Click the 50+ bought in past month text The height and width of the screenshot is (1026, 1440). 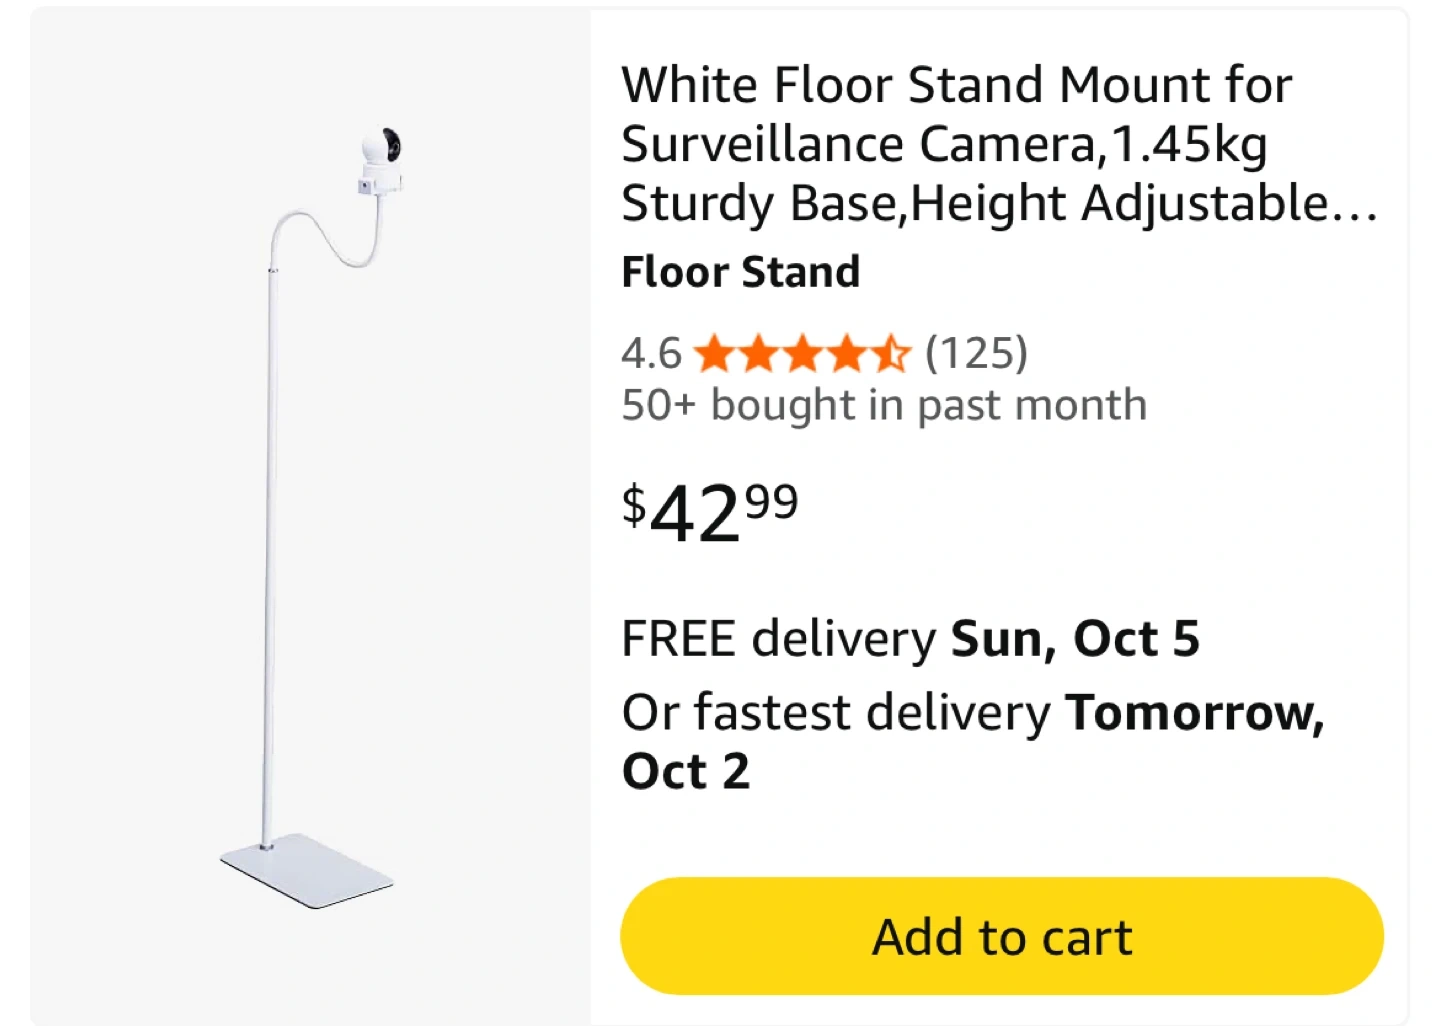pos(884,405)
